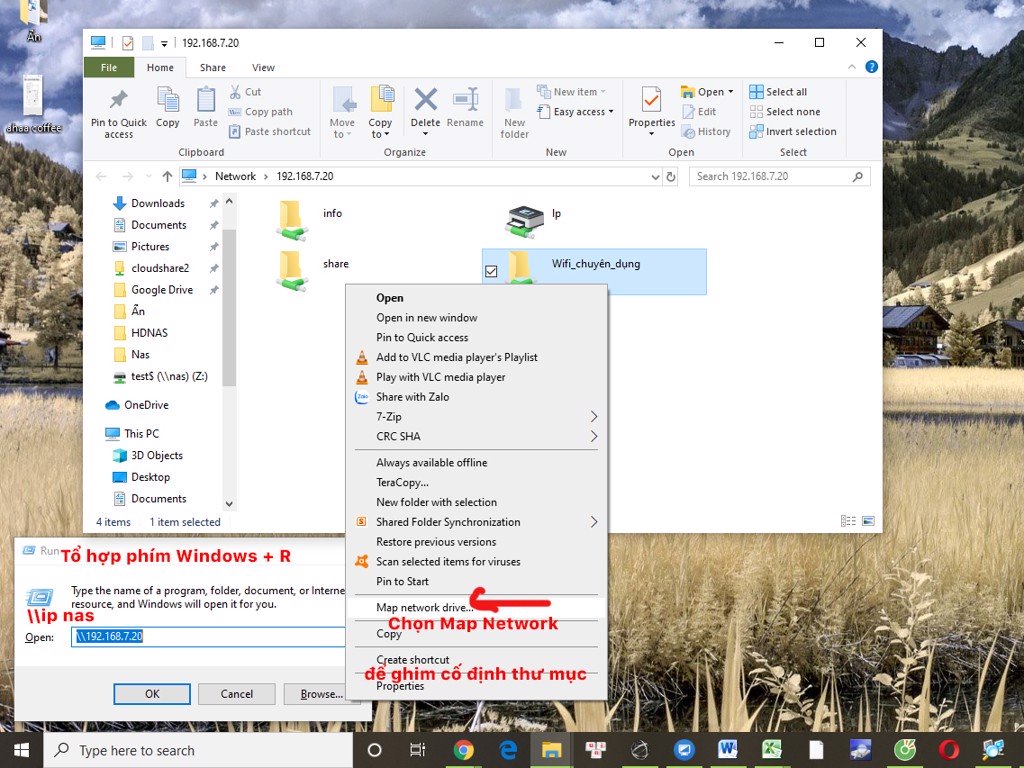Screen dimensions: 1024x768
Task: Click the New folder ribbon icon
Action: click(x=515, y=112)
